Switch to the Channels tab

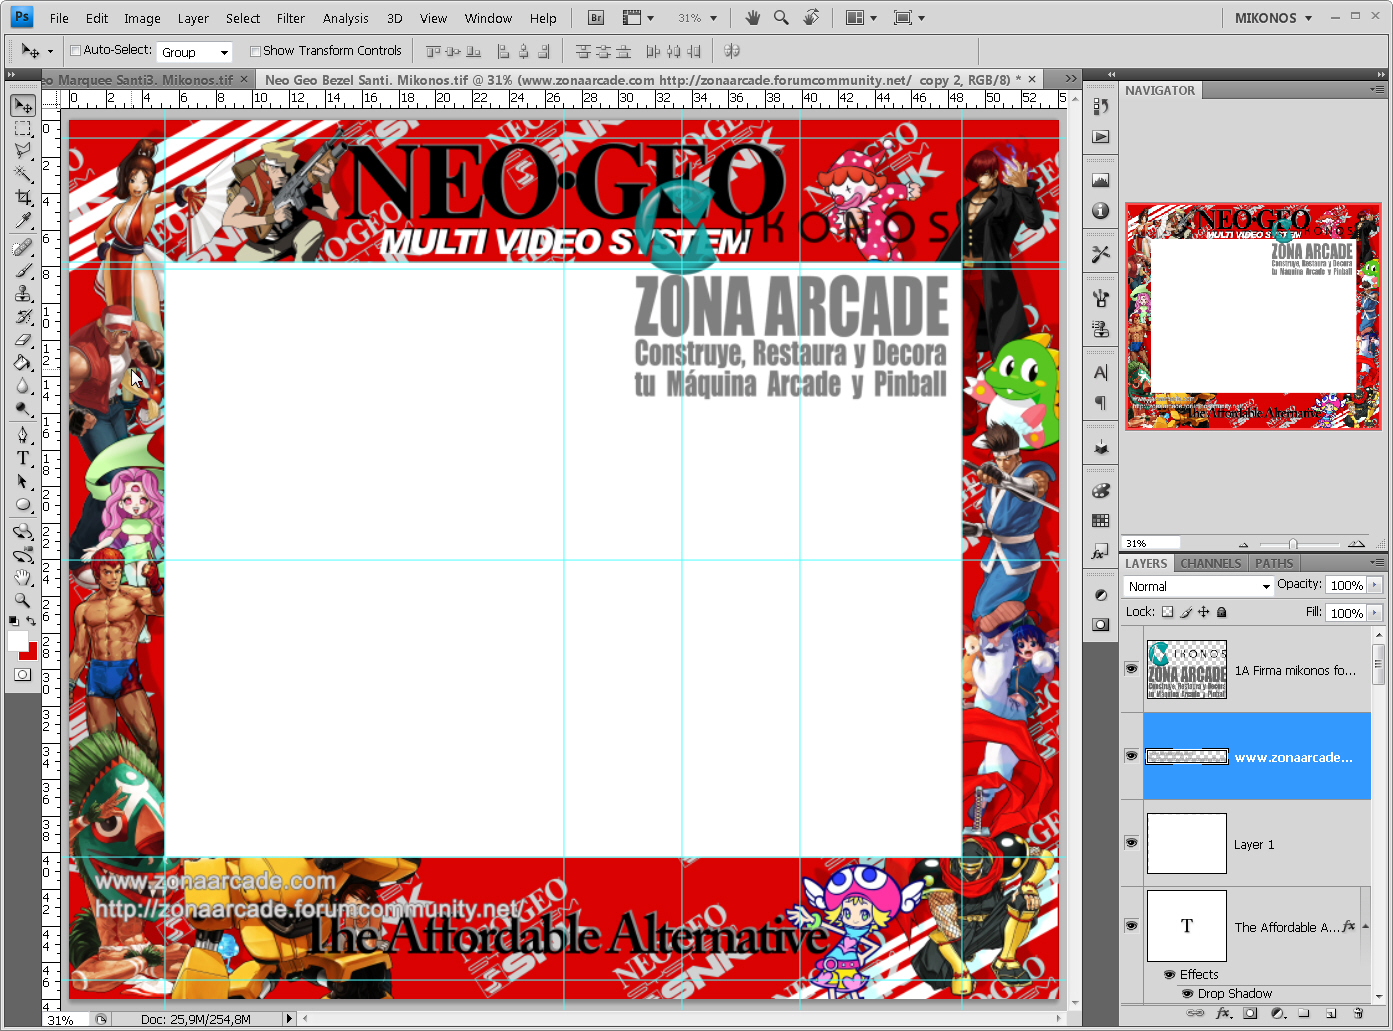pos(1210,563)
